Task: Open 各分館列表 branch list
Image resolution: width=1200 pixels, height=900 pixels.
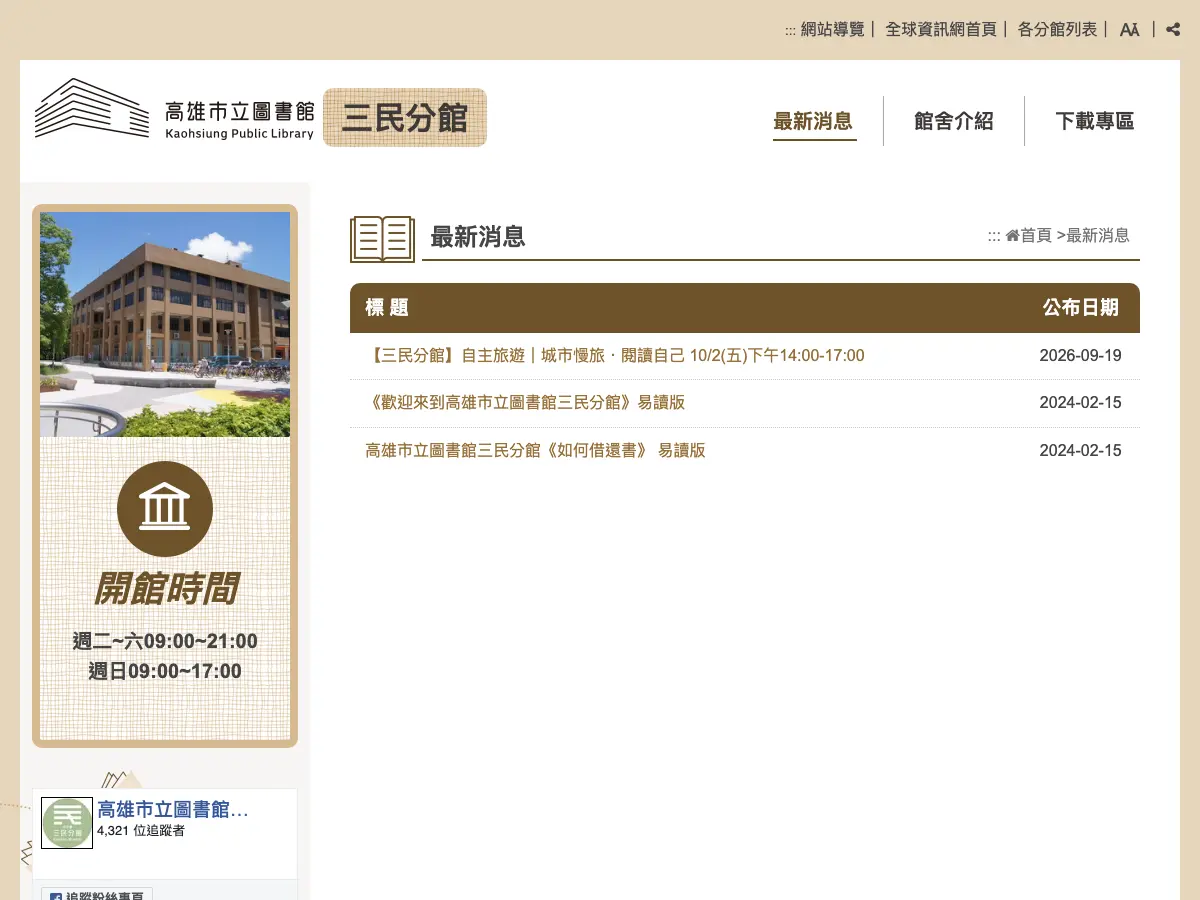Action: [1057, 30]
